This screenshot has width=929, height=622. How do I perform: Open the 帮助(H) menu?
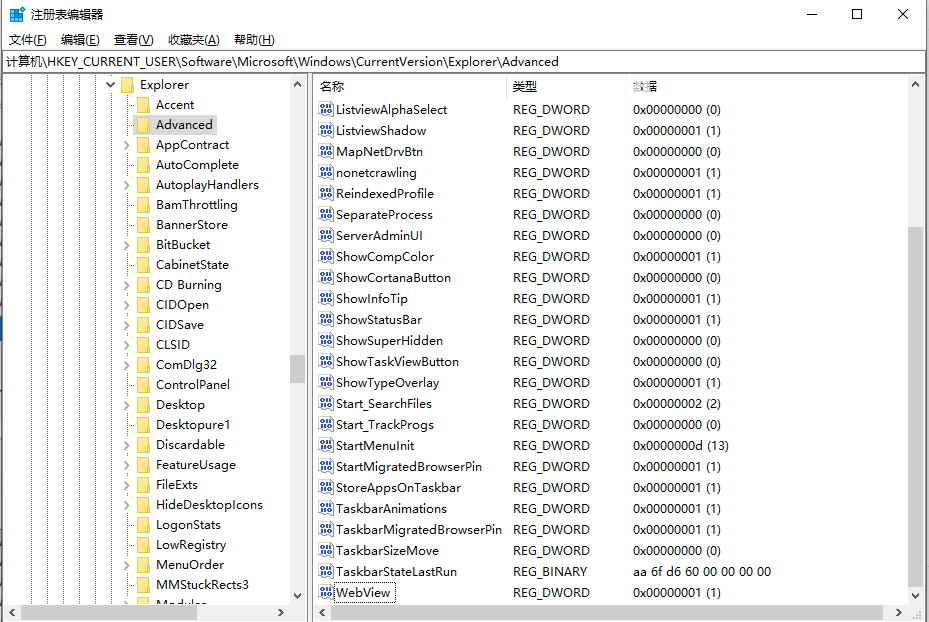[254, 40]
